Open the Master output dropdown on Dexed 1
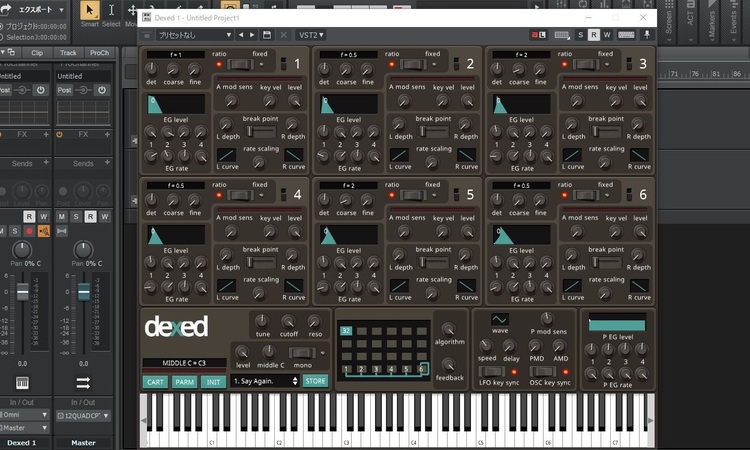Screen dimensions: 750x450 coord(24,428)
